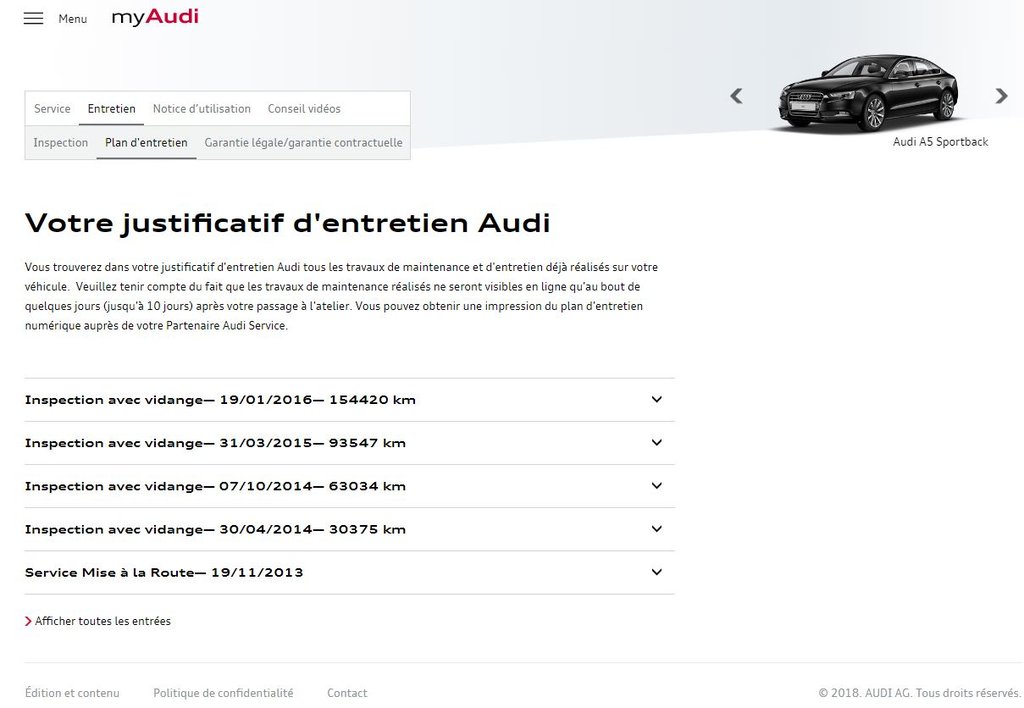Screen dimensions: 1024x708
Task: Show previous vehicle with left arrow
Action: click(x=736, y=96)
